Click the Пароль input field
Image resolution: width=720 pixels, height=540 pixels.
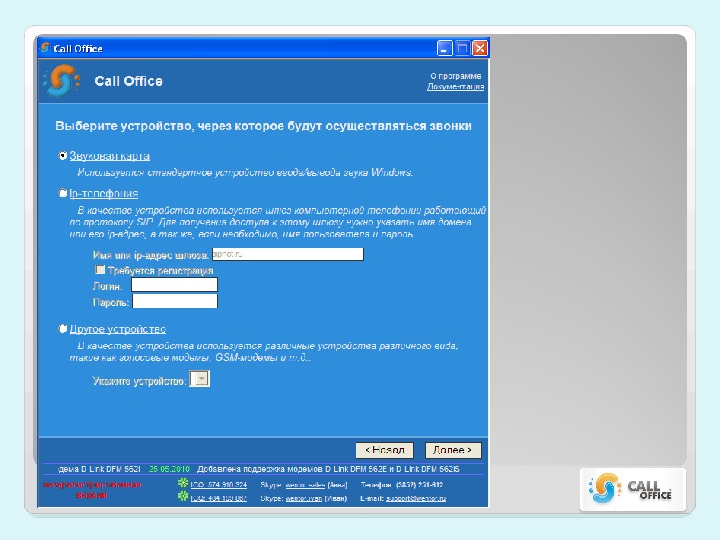[175, 301]
